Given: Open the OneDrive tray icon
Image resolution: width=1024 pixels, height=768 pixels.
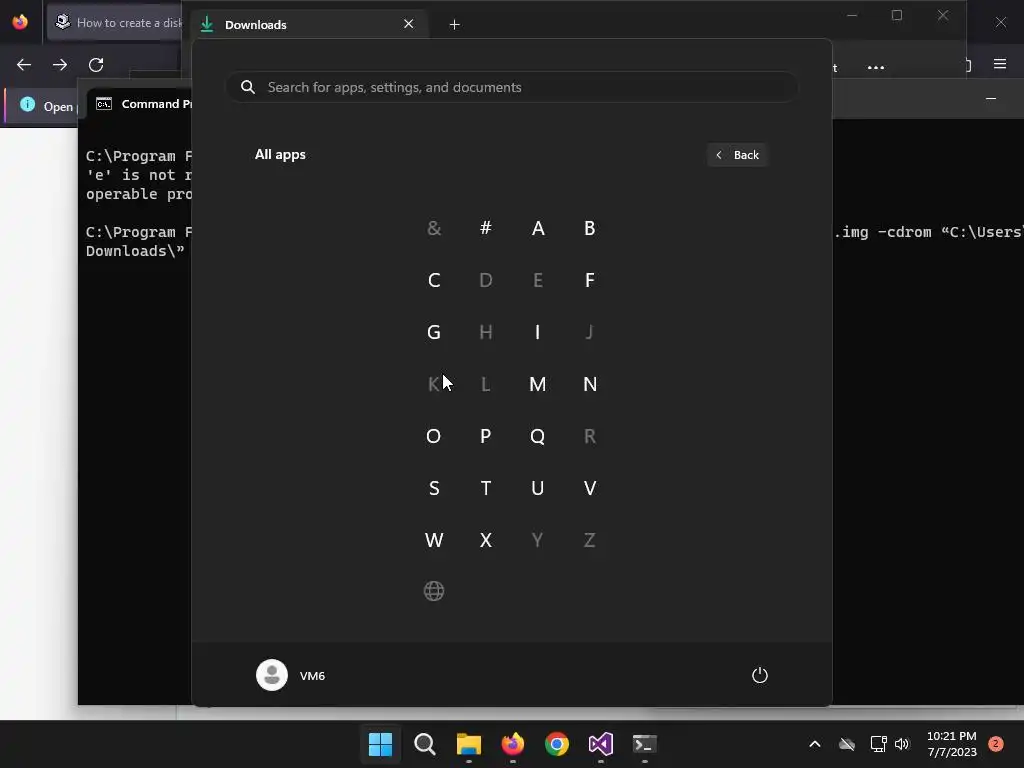Looking at the screenshot, I should [x=847, y=744].
